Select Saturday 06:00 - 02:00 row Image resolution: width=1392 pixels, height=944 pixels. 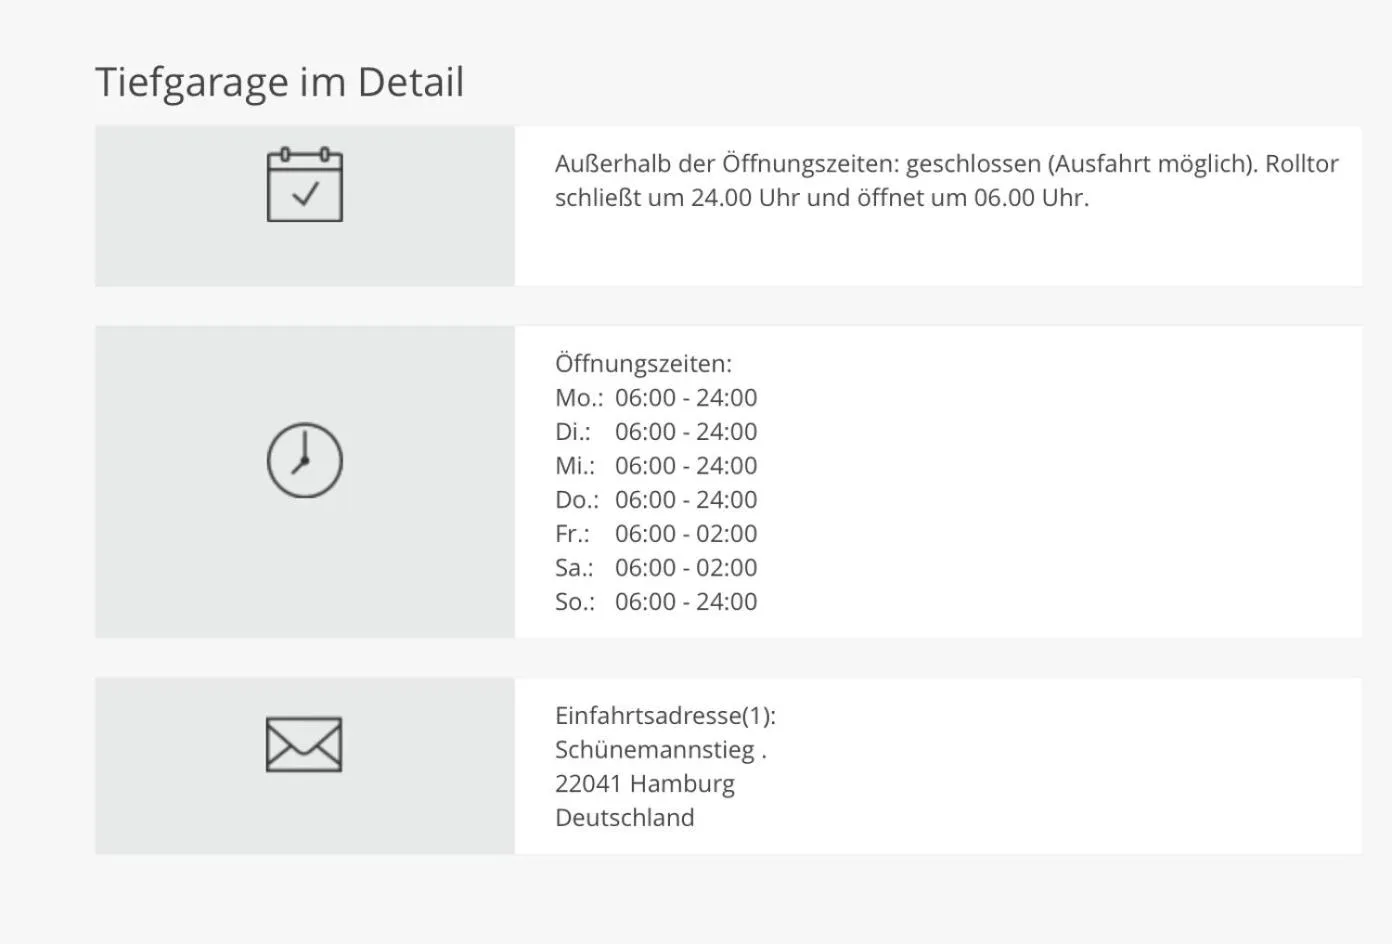coord(656,568)
